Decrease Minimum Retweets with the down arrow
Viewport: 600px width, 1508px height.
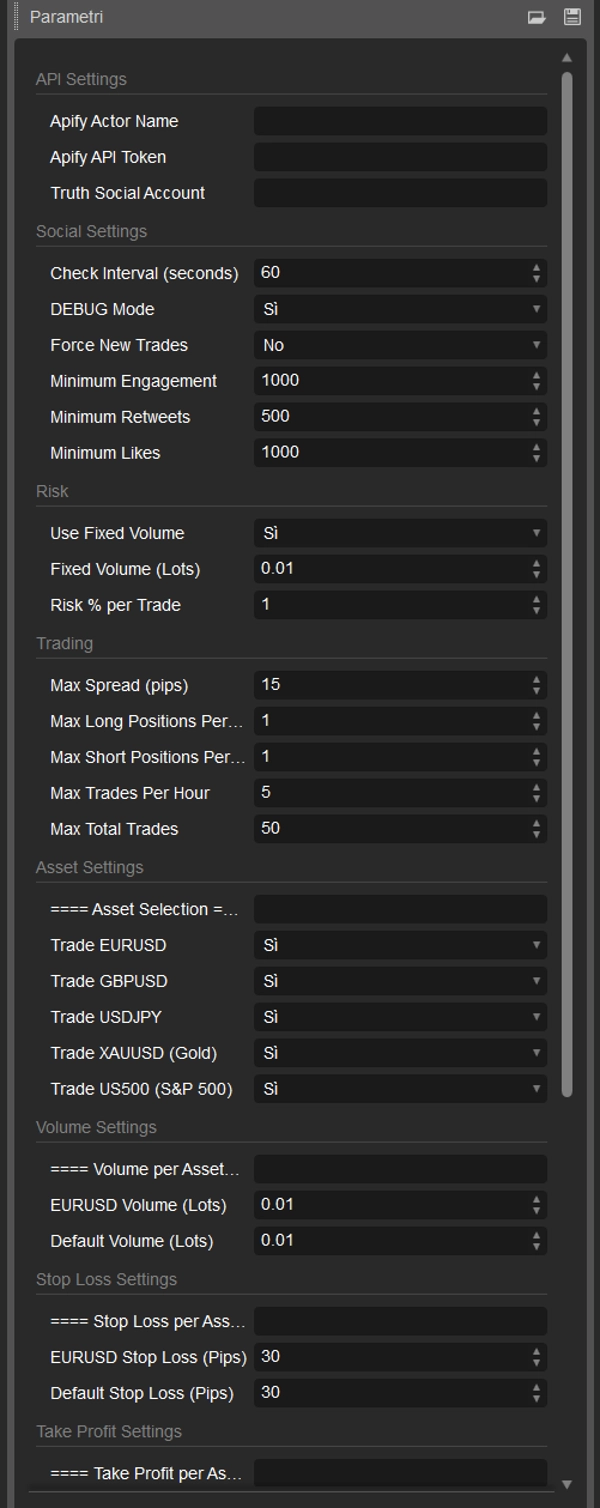(537, 421)
